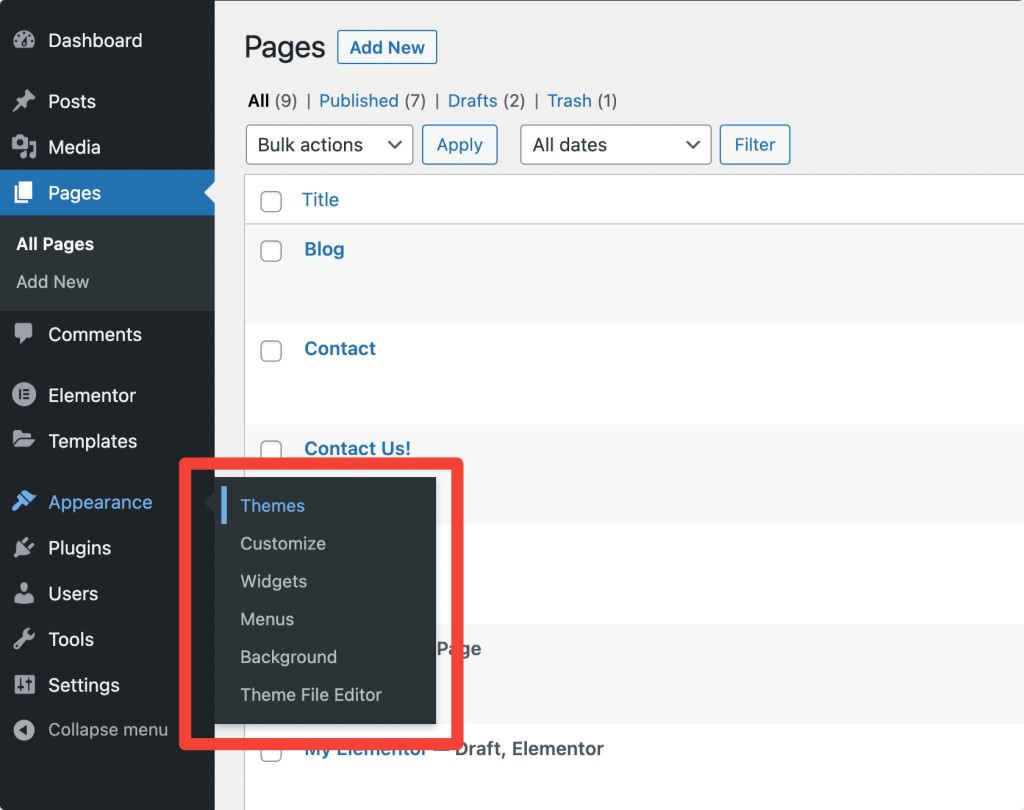
Task: Click the Pages document icon
Action: (24, 192)
